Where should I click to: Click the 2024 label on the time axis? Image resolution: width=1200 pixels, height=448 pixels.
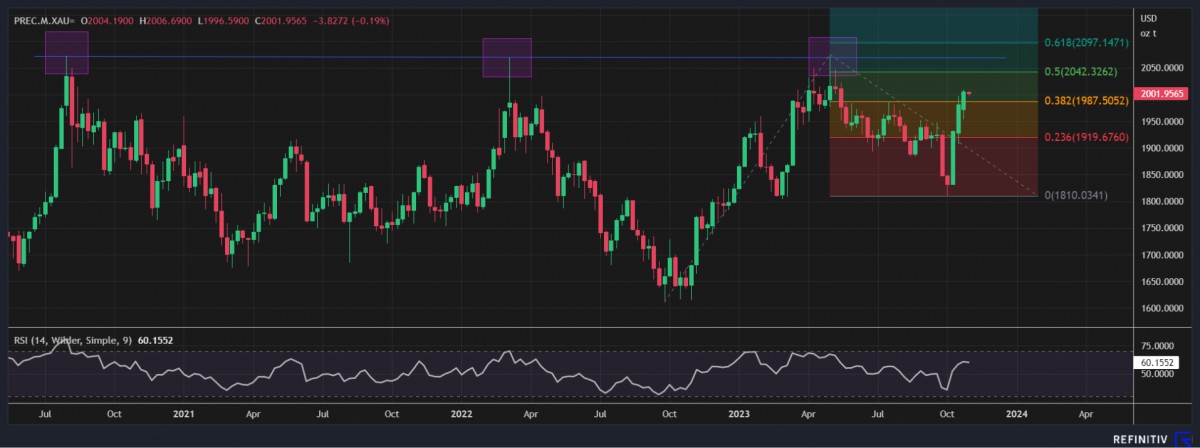tap(1016, 413)
